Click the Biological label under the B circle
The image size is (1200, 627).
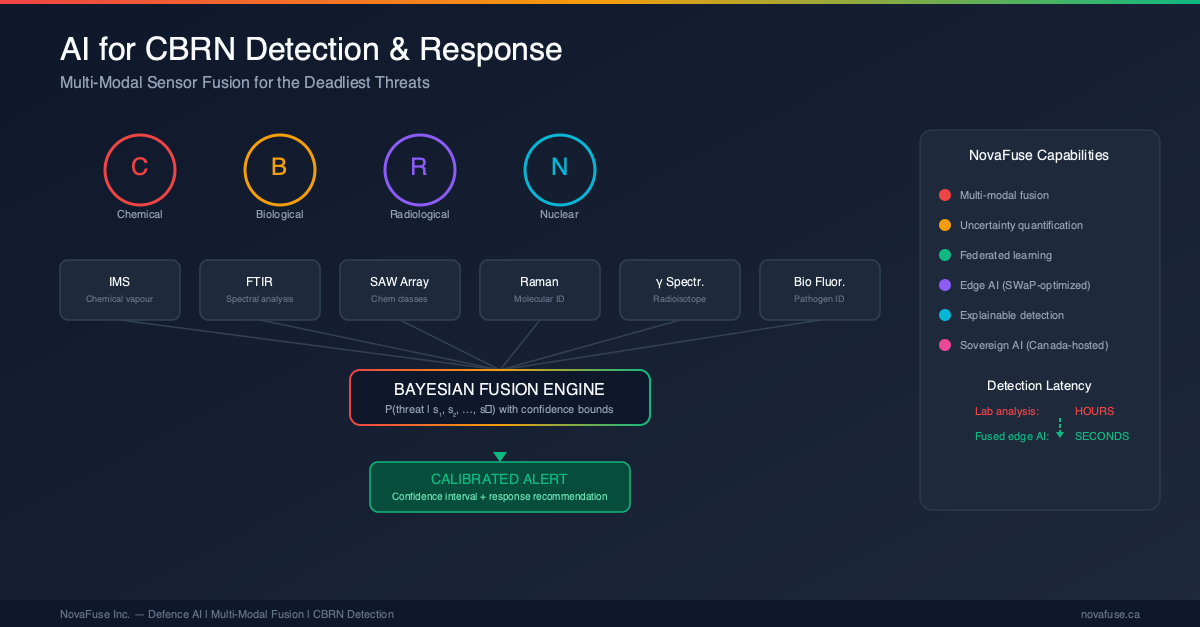(x=280, y=214)
